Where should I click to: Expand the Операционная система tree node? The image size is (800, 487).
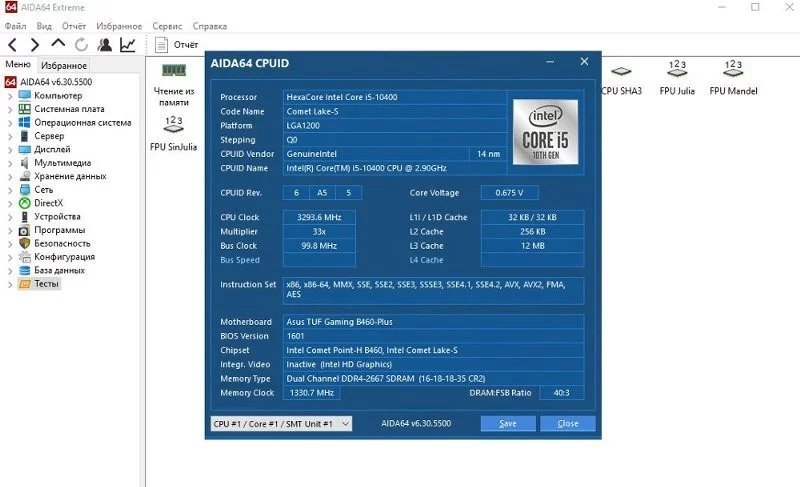point(10,123)
